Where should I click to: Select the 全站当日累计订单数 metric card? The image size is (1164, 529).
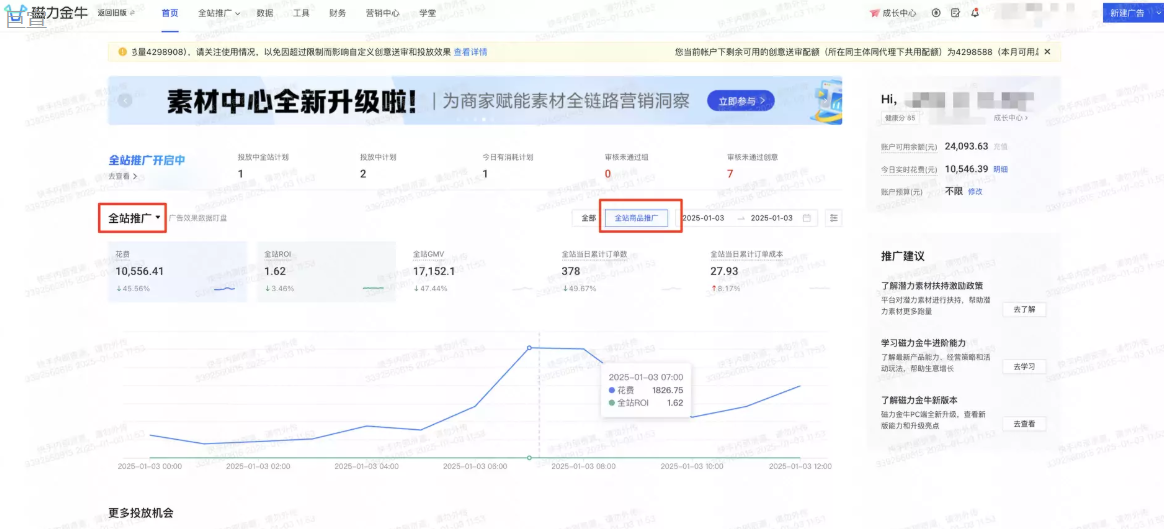[x=624, y=272]
